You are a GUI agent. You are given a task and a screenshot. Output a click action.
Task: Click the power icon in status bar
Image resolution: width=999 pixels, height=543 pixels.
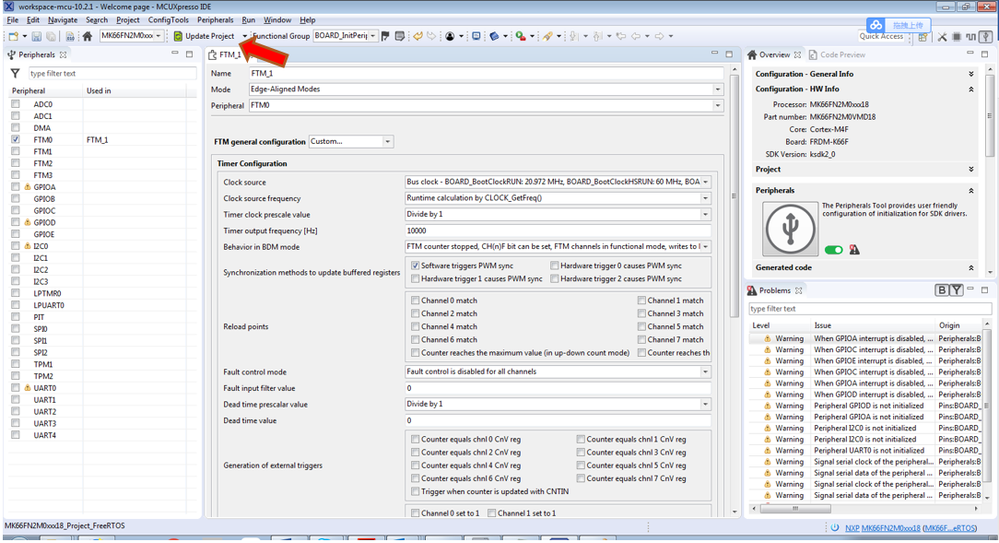[835, 528]
